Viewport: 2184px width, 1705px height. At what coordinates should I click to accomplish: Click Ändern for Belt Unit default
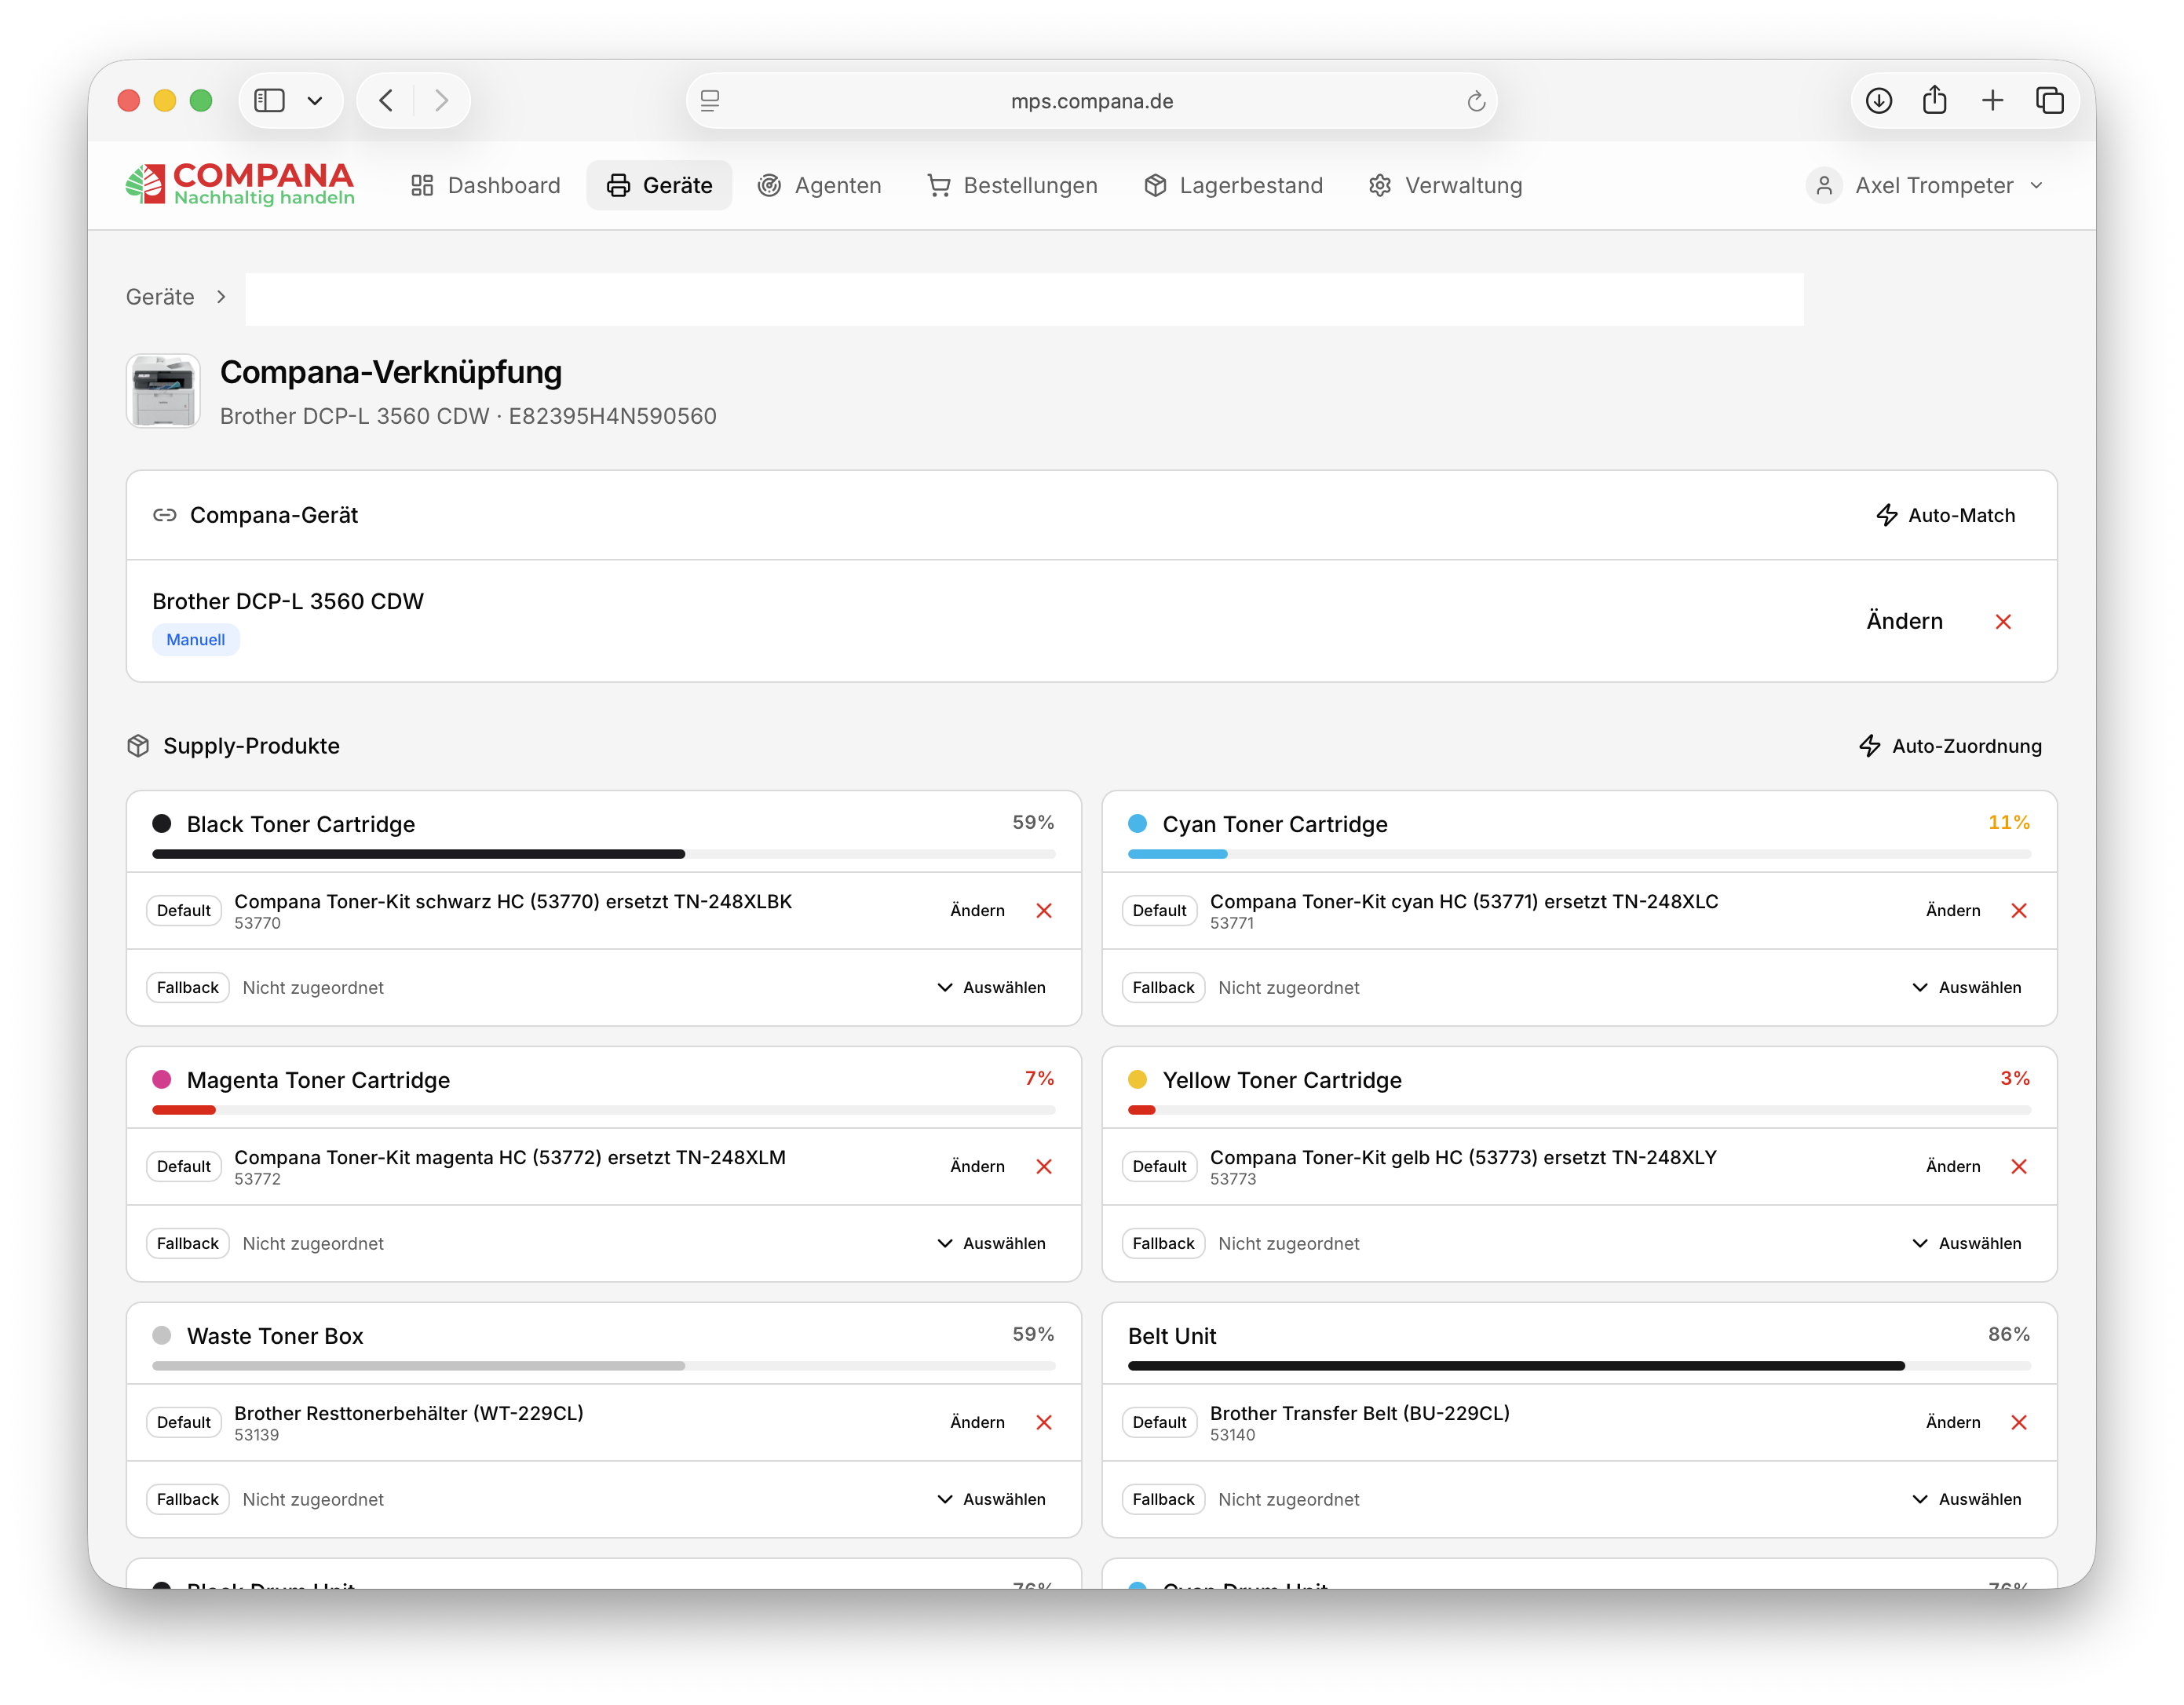pyautogui.click(x=1952, y=1422)
